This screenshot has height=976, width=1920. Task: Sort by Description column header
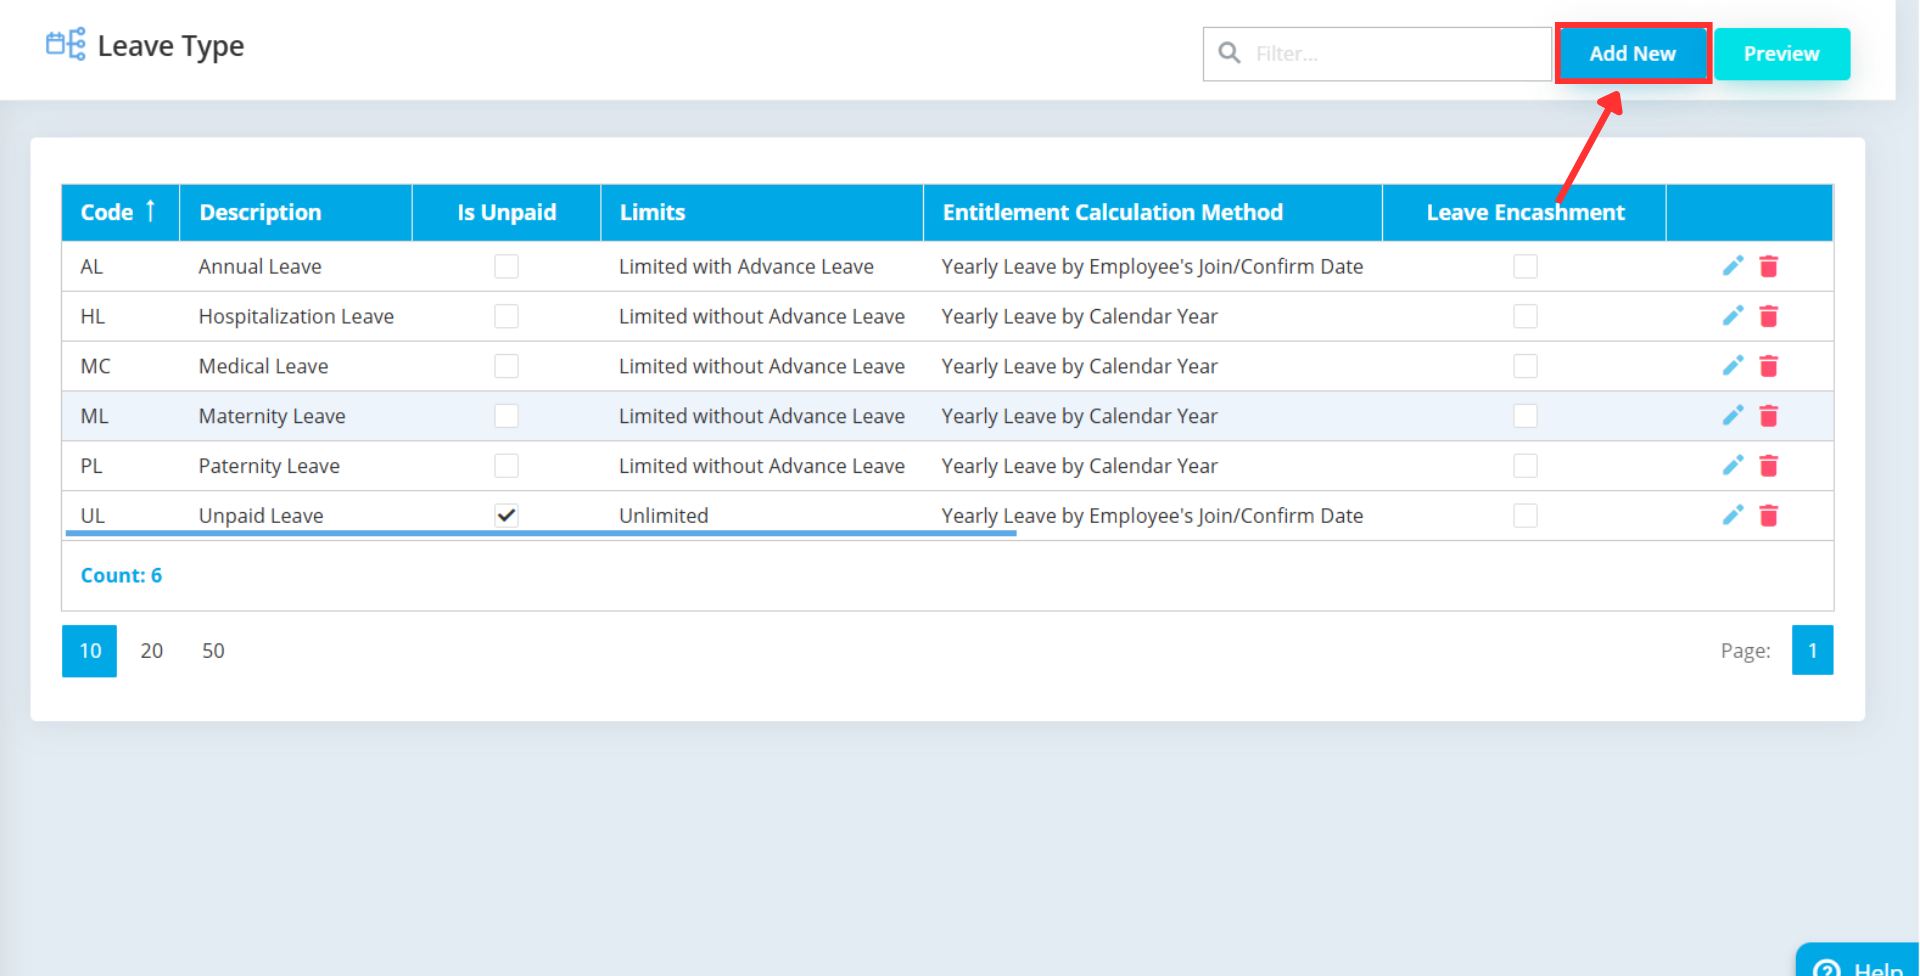pyautogui.click(x=296, y=212)
